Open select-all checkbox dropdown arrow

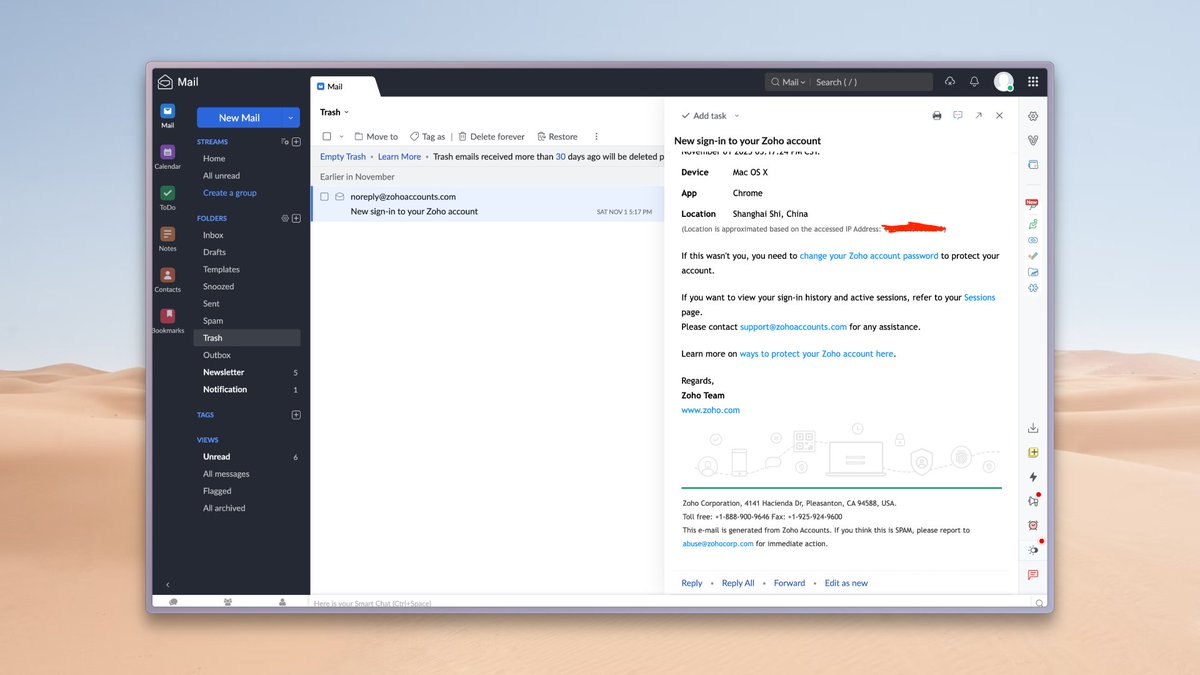coord(341,137)
